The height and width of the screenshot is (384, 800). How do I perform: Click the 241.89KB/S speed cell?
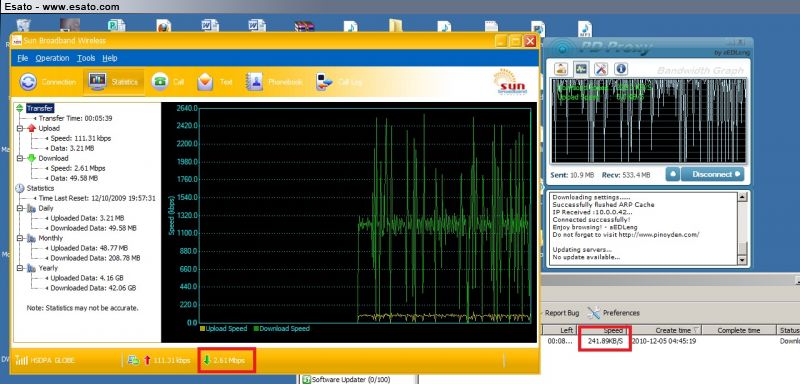605,341
